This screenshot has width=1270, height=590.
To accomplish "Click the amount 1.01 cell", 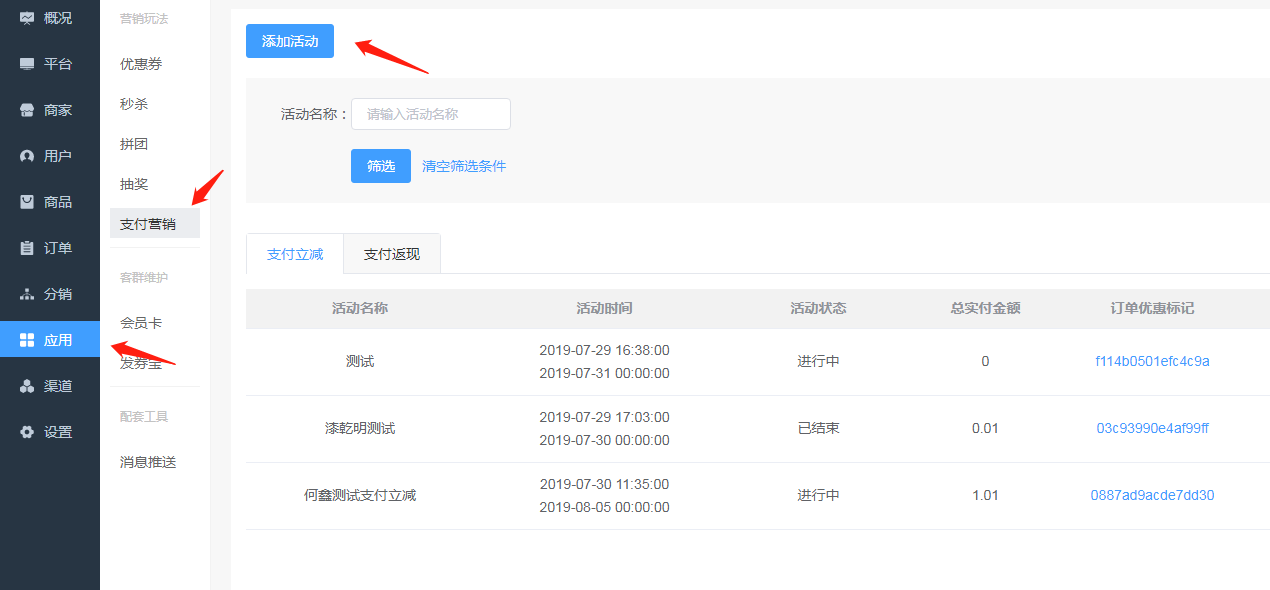I will coord(985,495).
